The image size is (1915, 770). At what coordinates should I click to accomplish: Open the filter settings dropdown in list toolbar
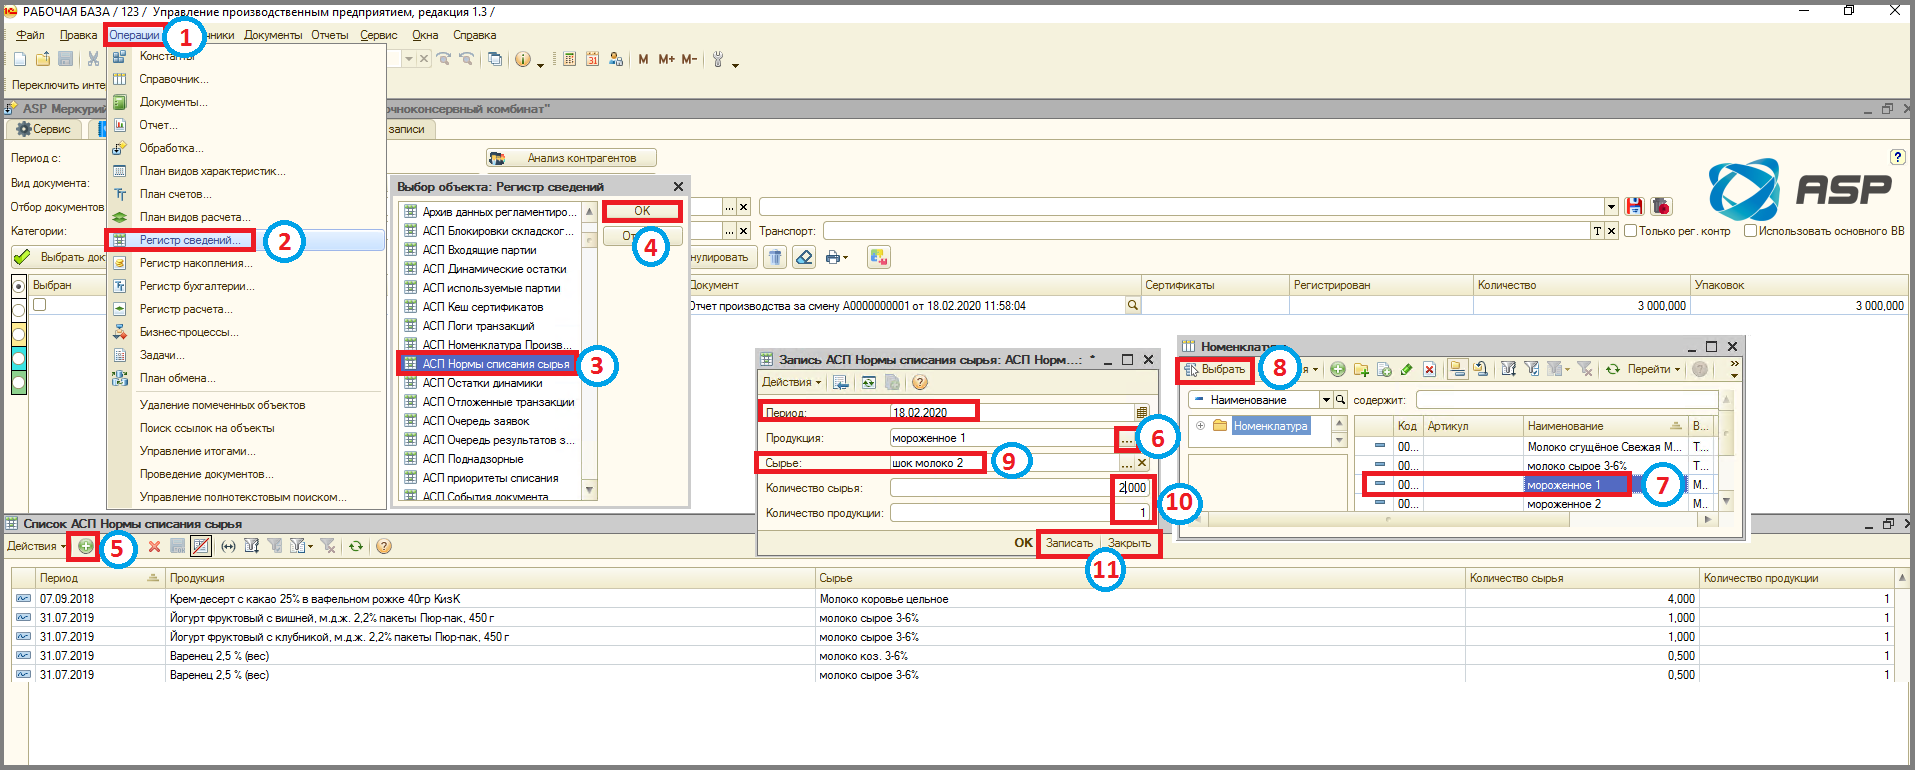click(300, 546)
